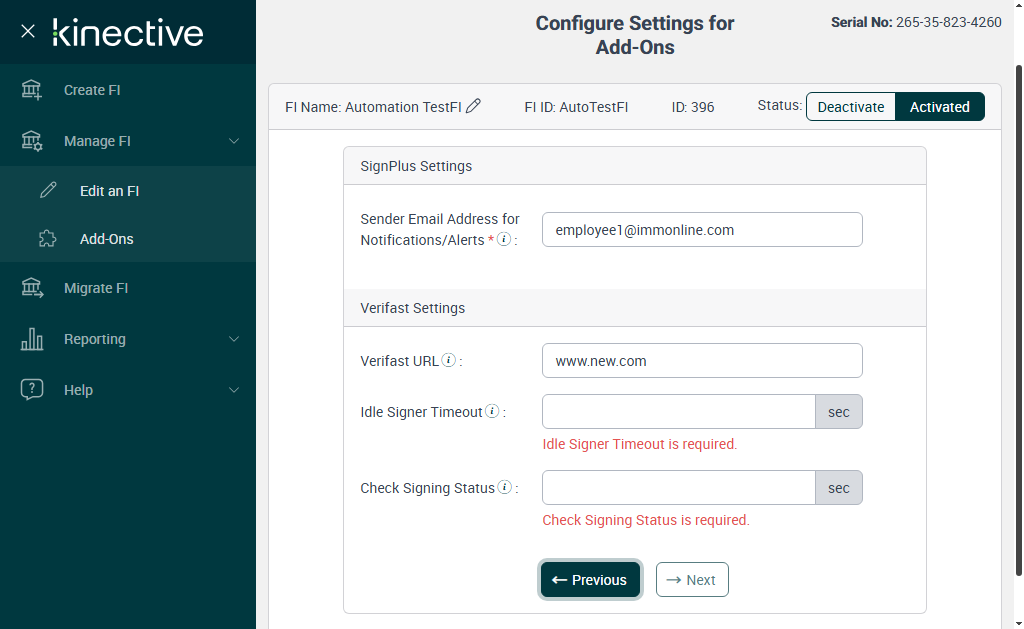Click the Idle Signer Timeout input field
Image resolution: width=1024 pixels, height=629 pixels.
click(x=679, y=412)
